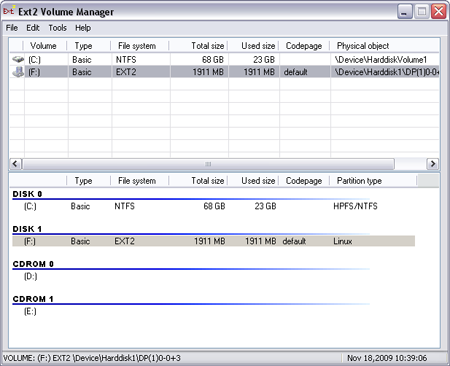This screenshot has height=366, width=450.
Task: Click the Ext2 Volume Manager title bar icon
Action: click(x=8, y=11)
